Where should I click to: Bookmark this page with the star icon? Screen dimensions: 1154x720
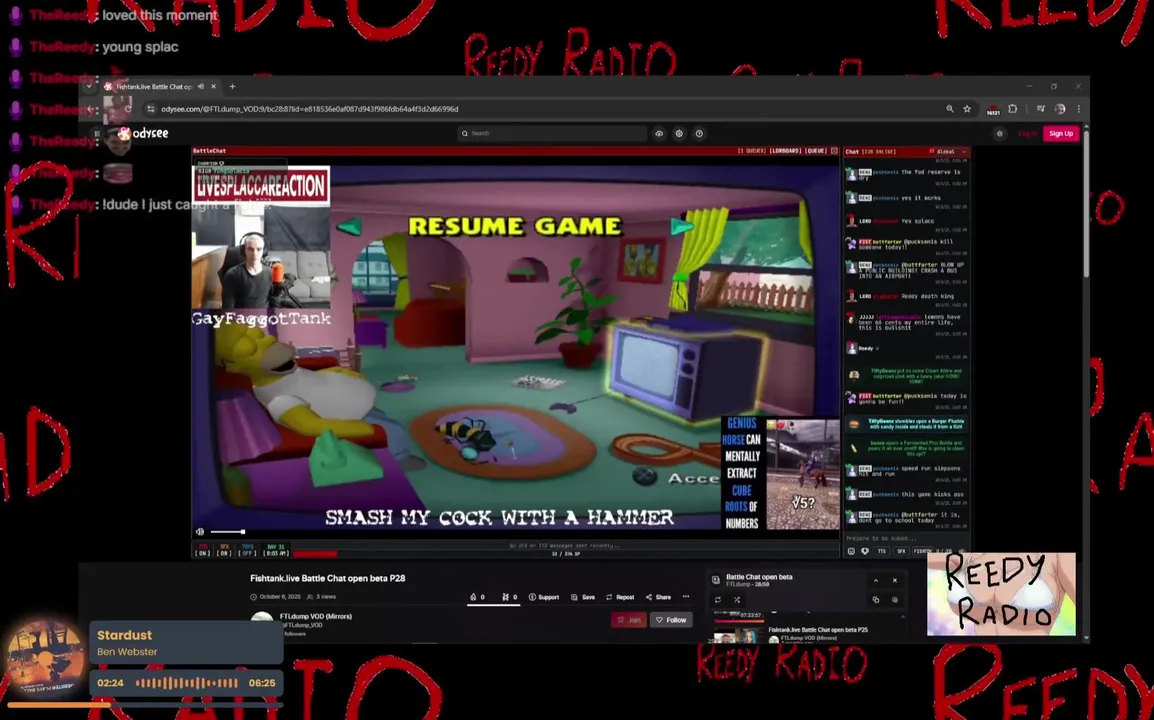[x=967, y=109]
